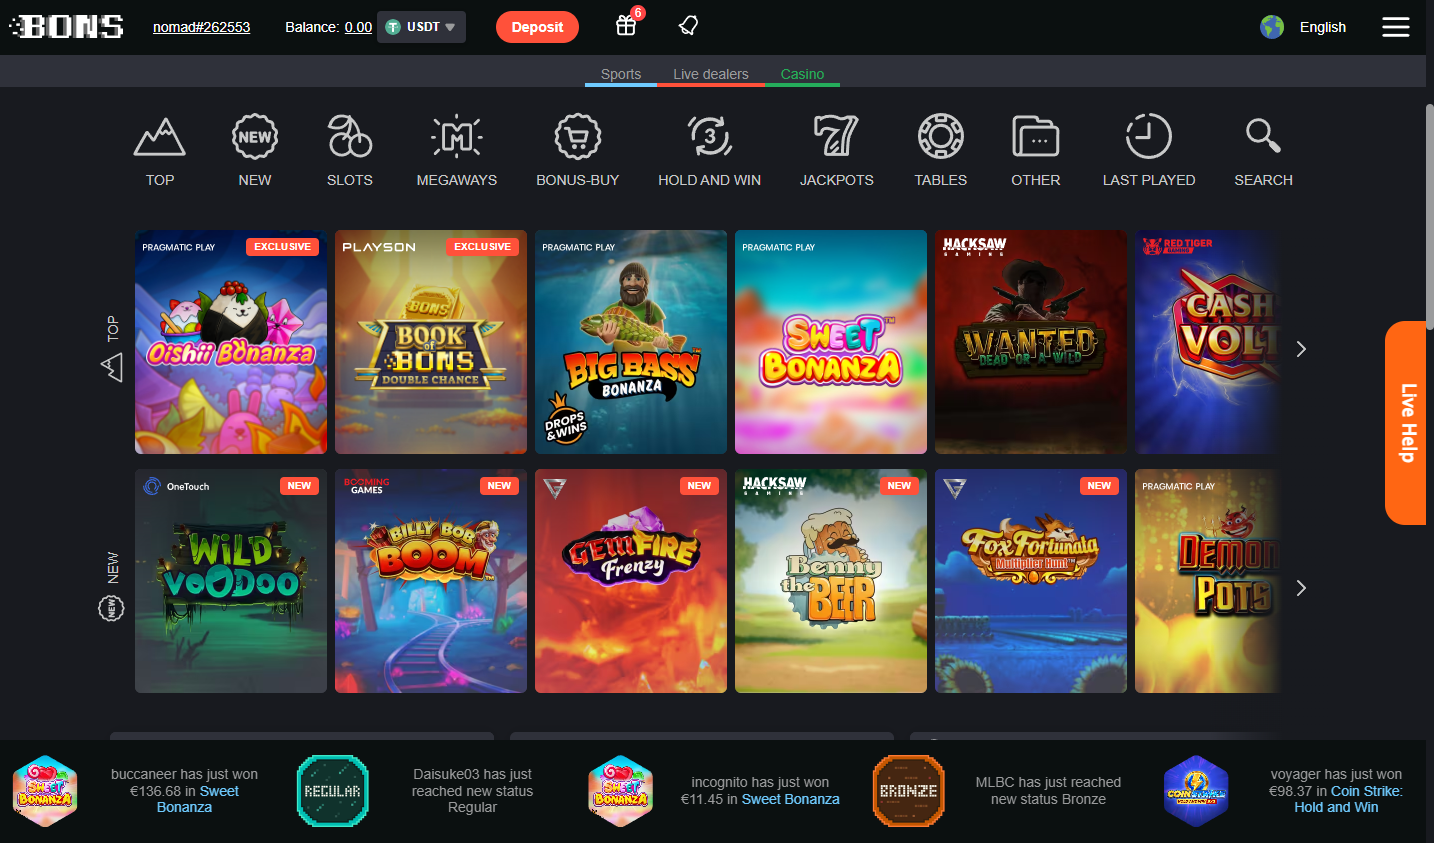
Task: Launch the Oishii Bonanza game
Action: coord(231,342)
